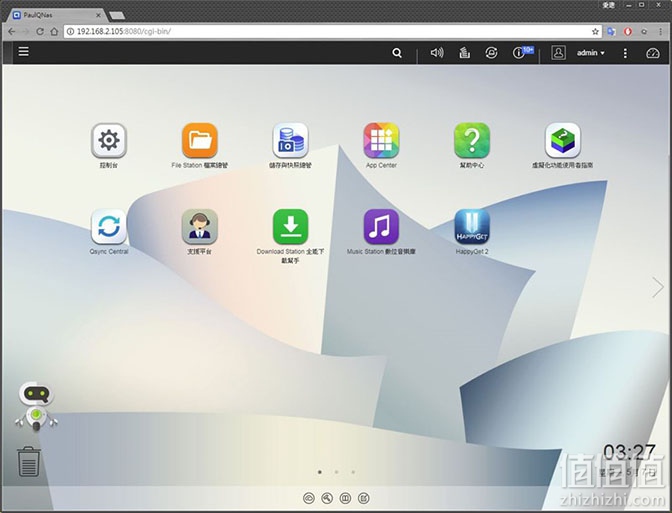Click the translate extension icon
This screenshot has height=513, width=672.
pyautogui.click(x=612, y=32)
